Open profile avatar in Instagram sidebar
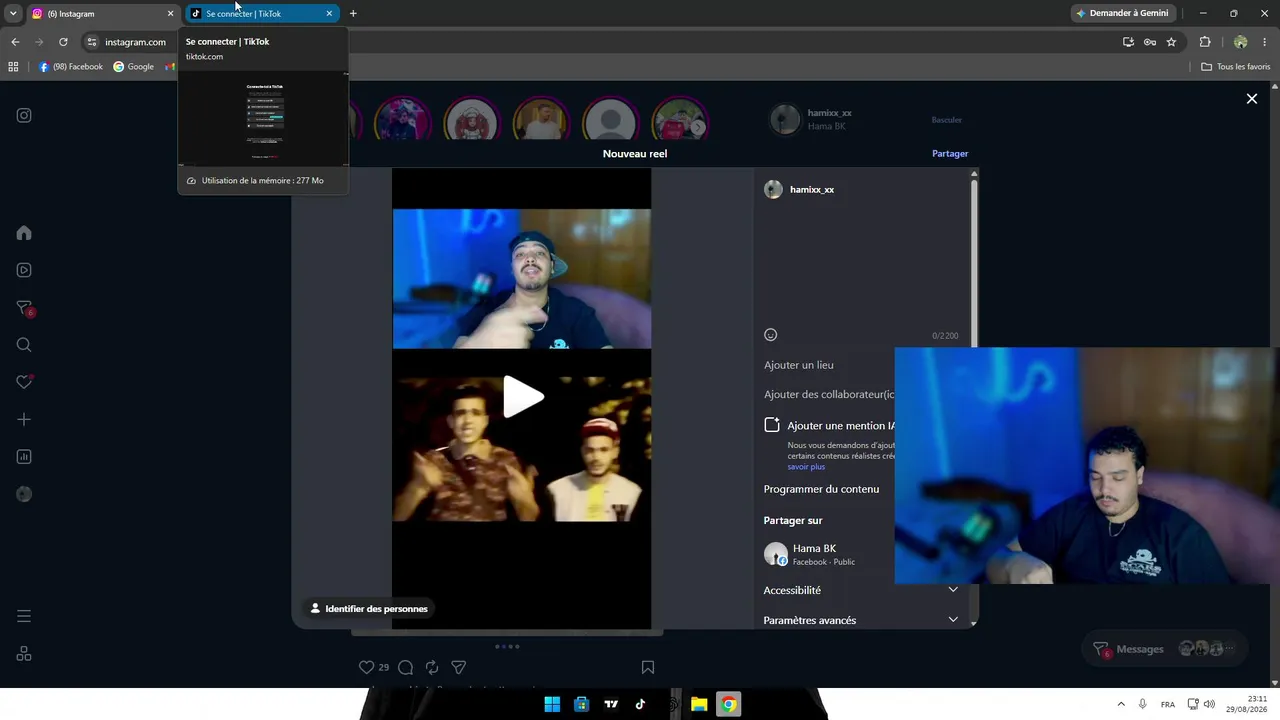 [x=24, y=494]
